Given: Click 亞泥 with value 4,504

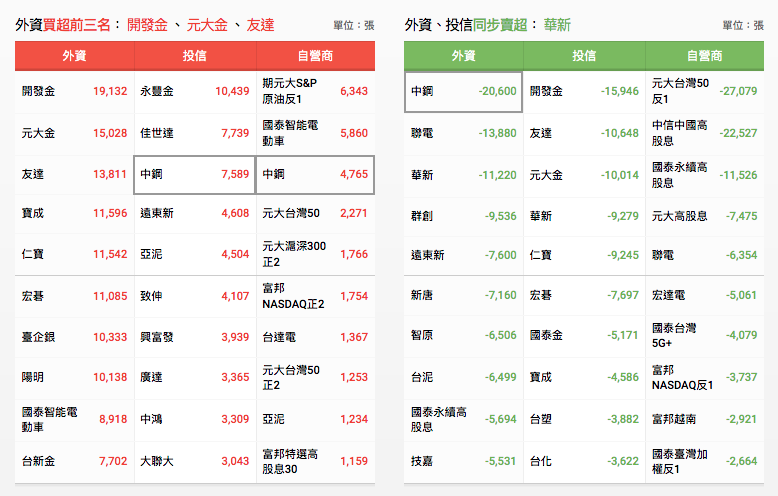Looking at the screenshot, I should click(151, 254).
